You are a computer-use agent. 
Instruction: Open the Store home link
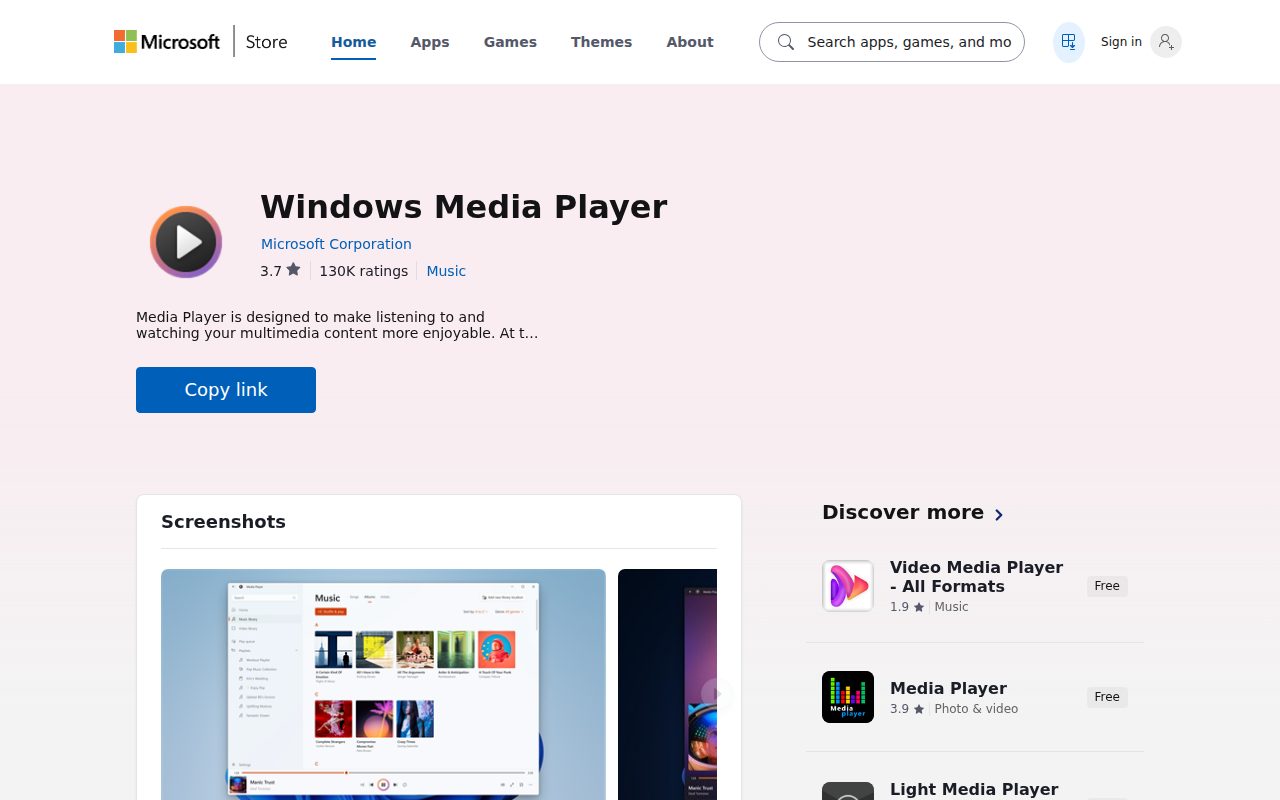[266, 42]
